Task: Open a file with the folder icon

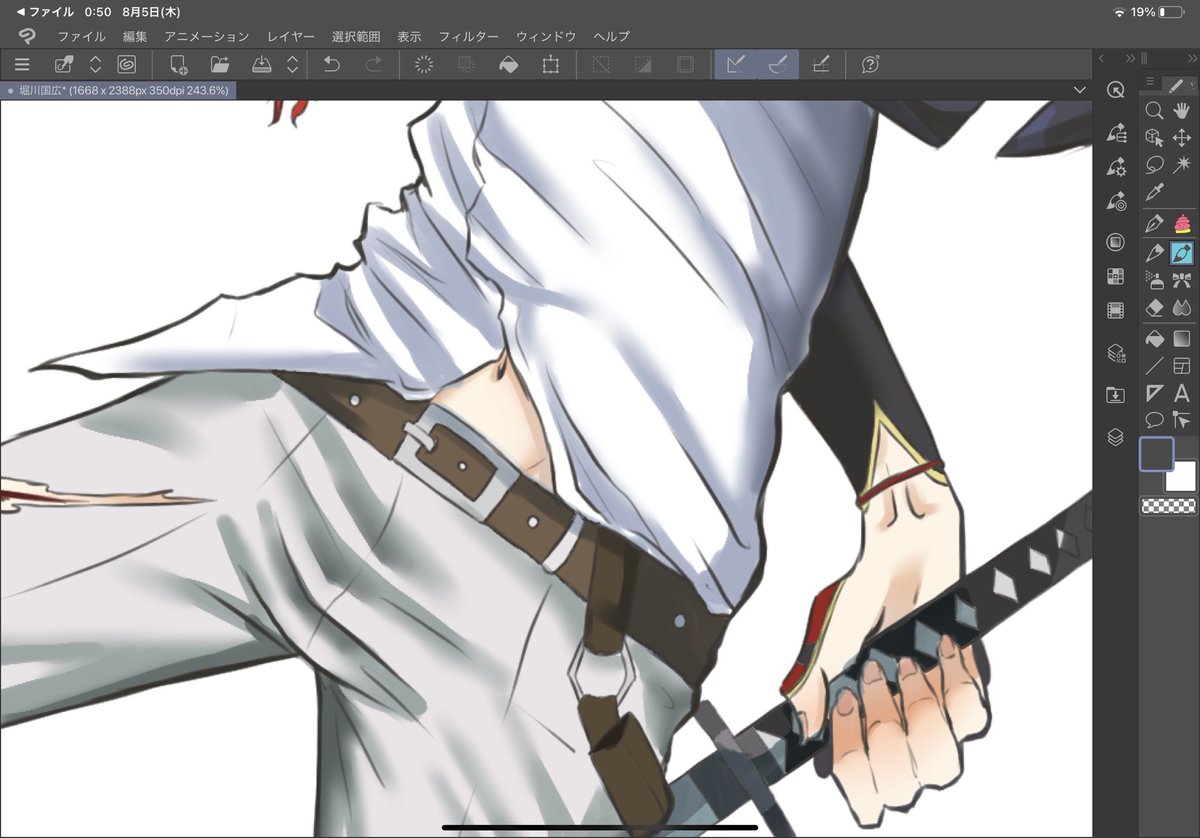Action: tap(220, 64)
